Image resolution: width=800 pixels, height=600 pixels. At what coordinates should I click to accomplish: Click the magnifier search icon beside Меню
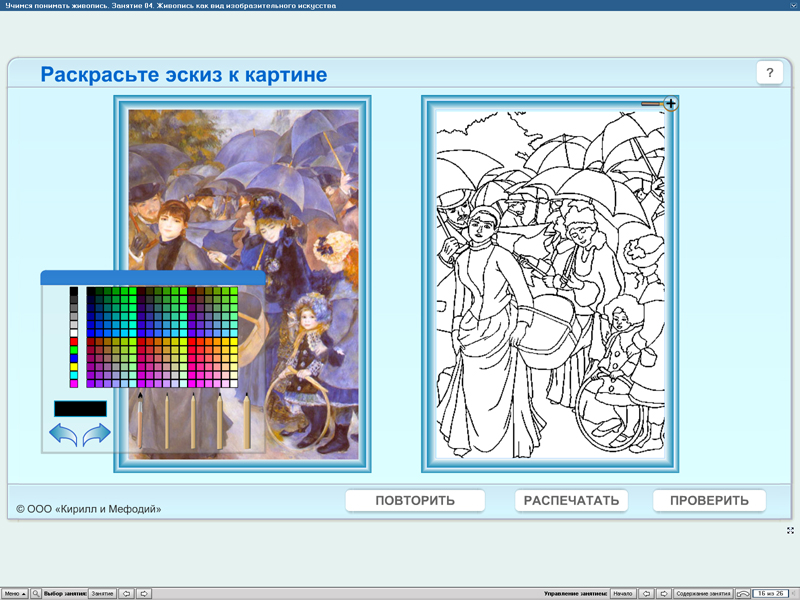35,593
